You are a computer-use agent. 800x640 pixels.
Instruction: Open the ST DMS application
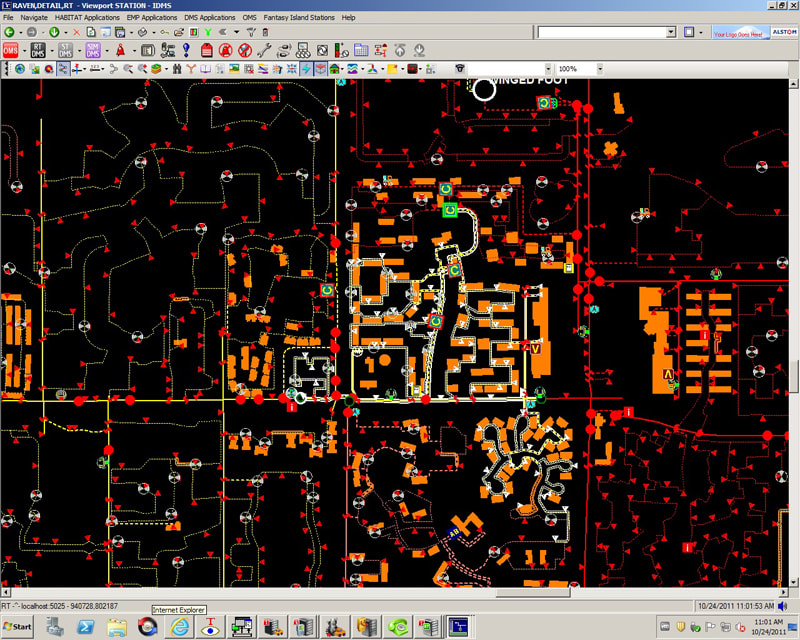[x=65, y=50]
